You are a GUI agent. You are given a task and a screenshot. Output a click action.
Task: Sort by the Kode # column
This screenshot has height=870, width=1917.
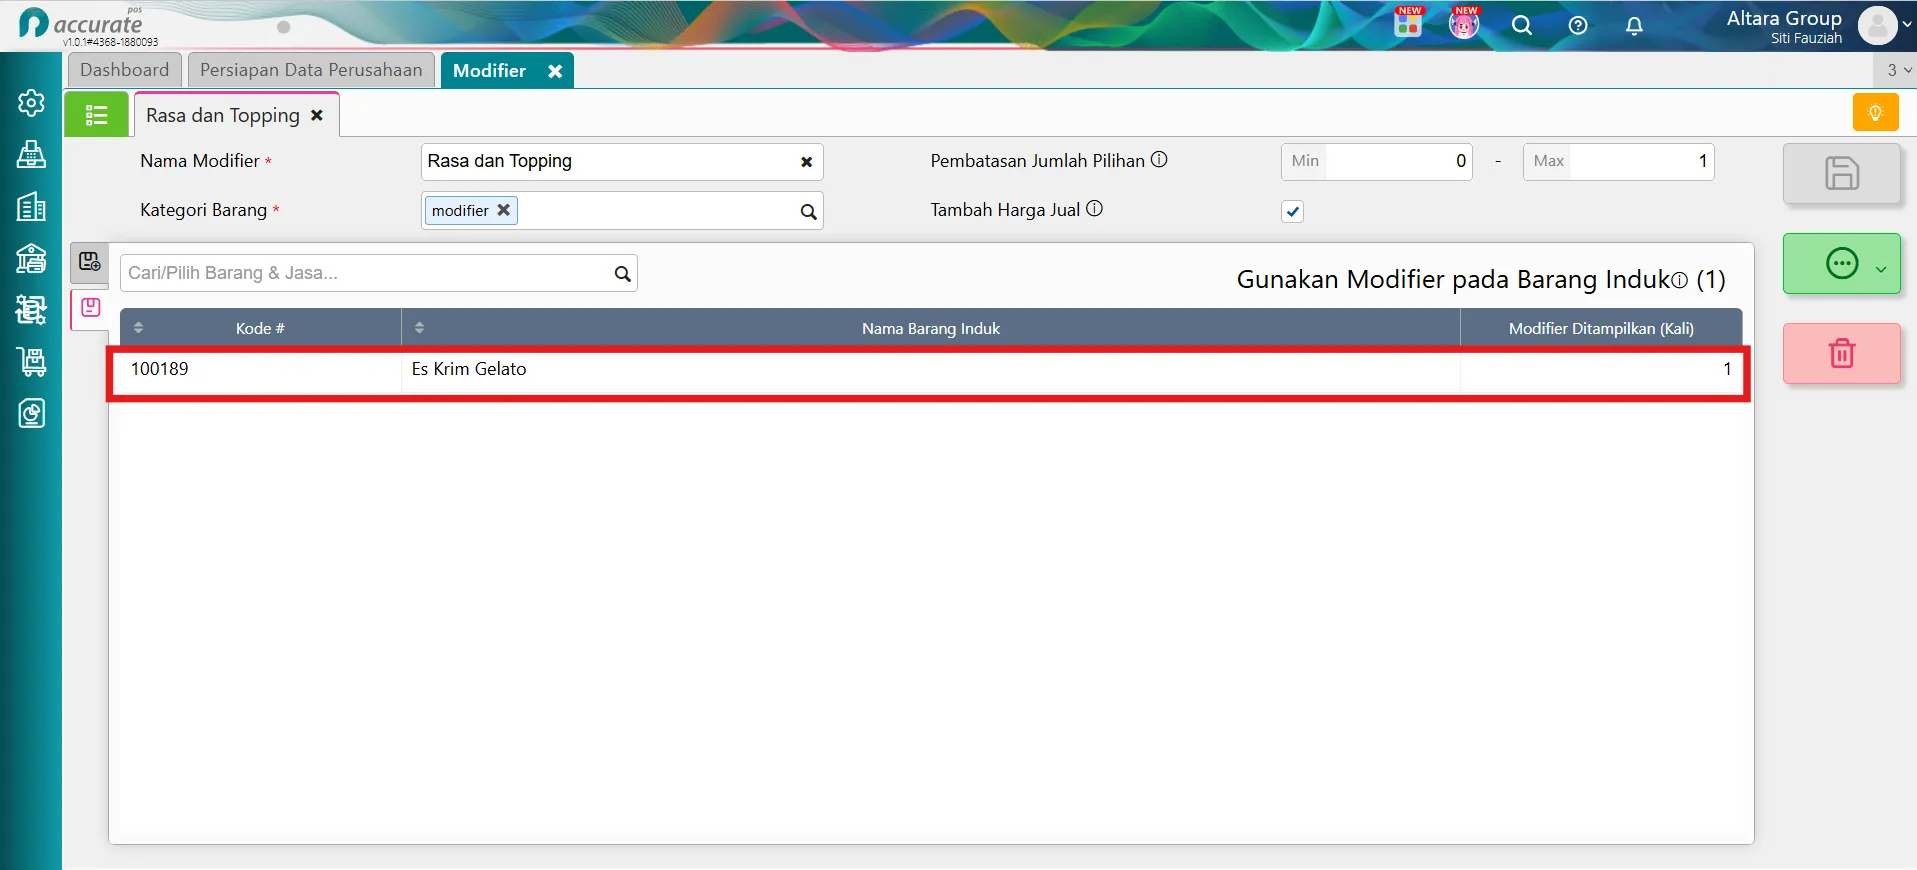pyautogui.click(x=260, y=328)
